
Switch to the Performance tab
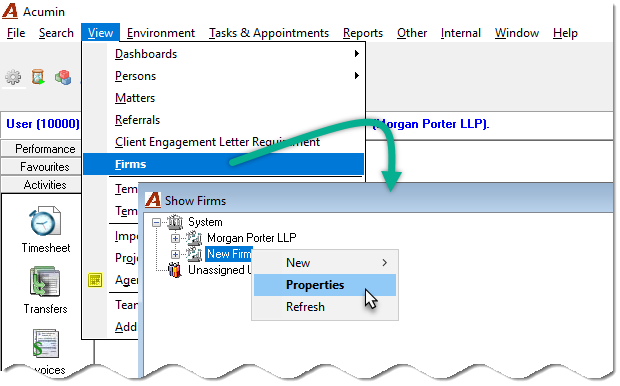[41, 149]
